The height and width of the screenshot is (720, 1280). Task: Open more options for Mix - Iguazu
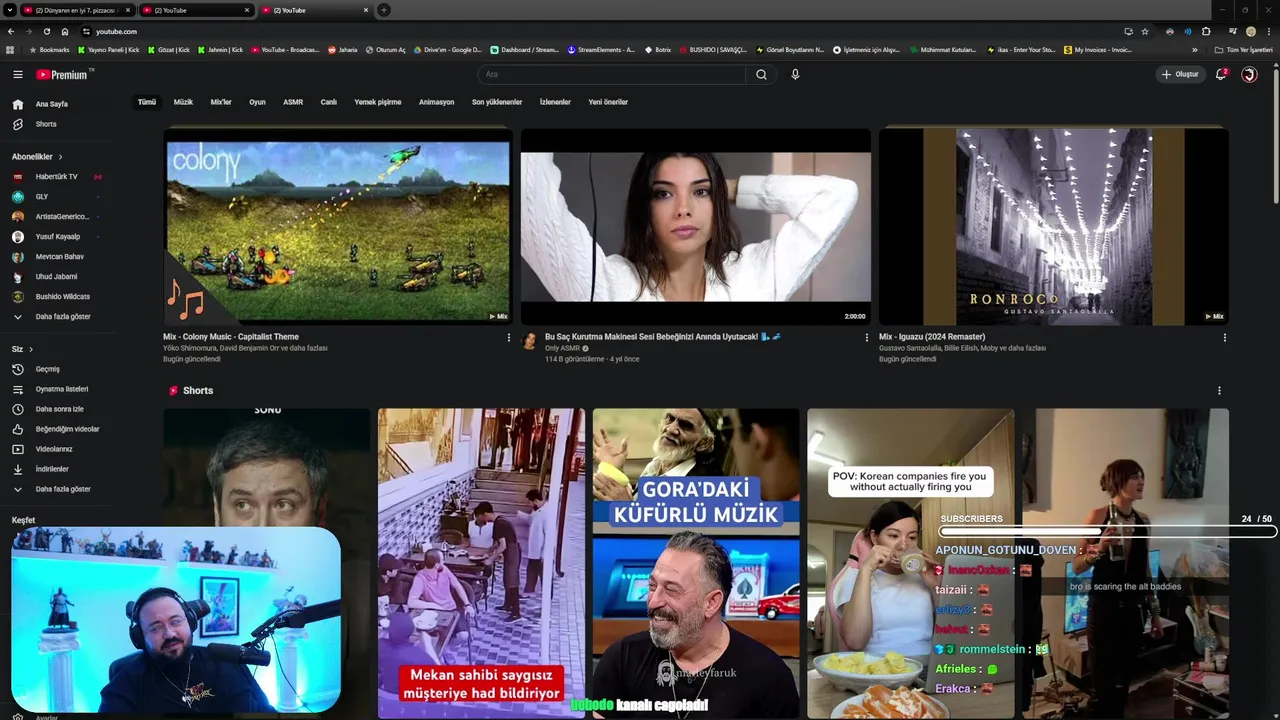[x=1224, y=337]
